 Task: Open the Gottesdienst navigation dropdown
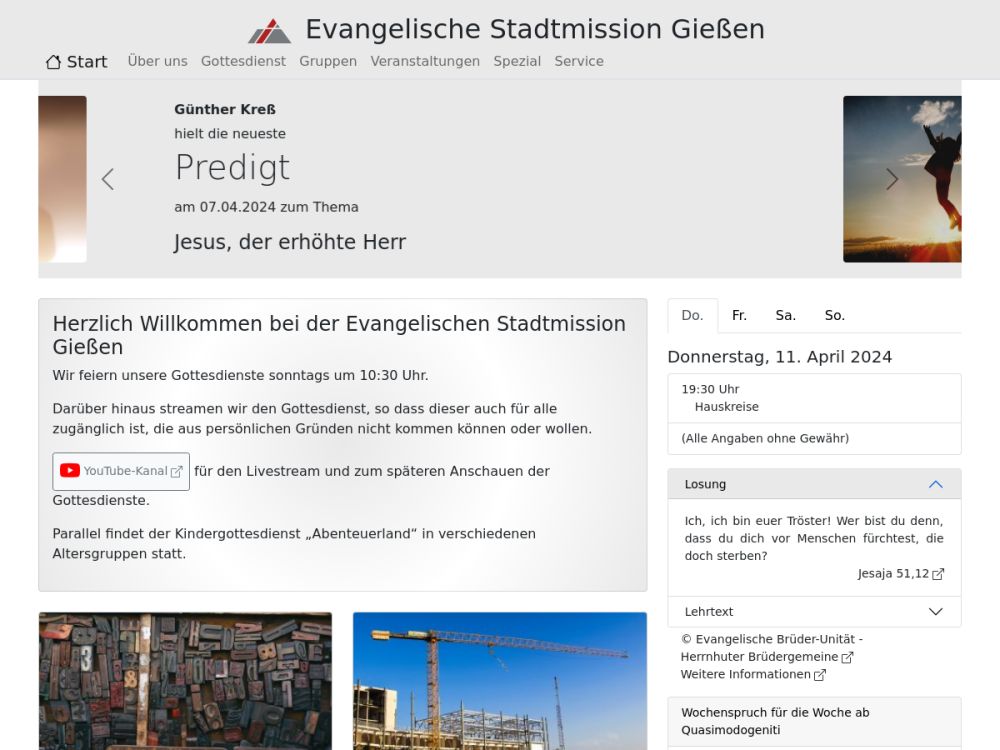[x=243, y=61]
